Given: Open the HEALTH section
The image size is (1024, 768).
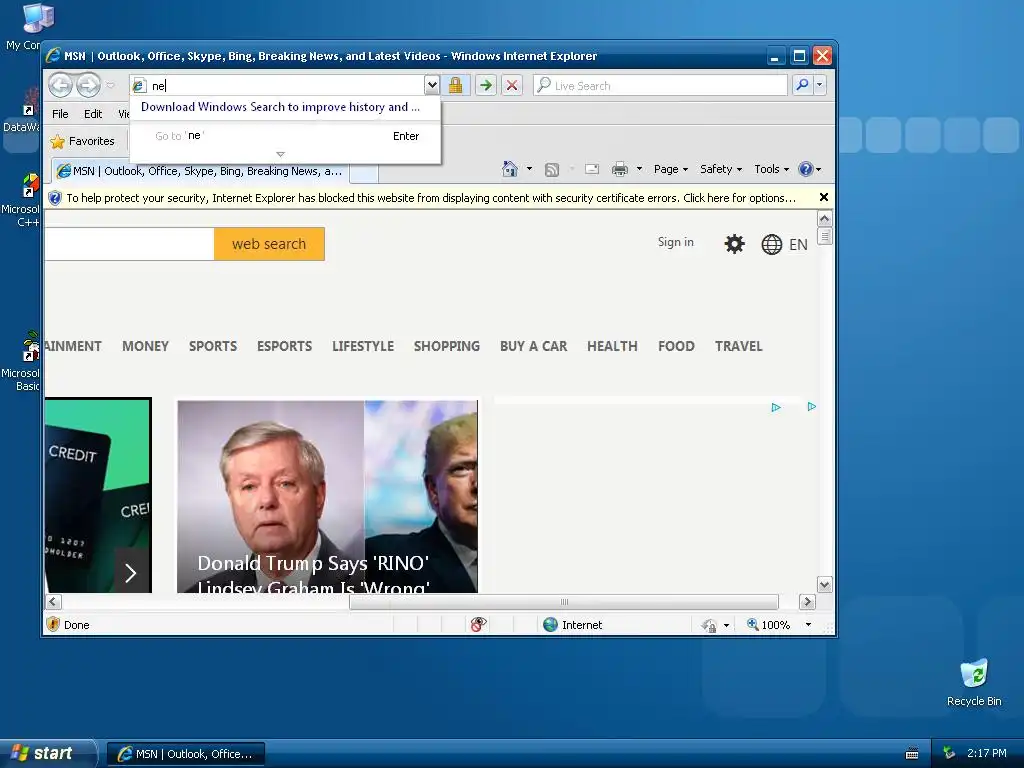Looking at the screenshot, I should [612, 346].
